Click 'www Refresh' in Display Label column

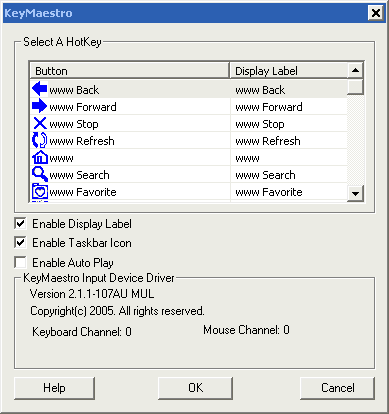268,141
